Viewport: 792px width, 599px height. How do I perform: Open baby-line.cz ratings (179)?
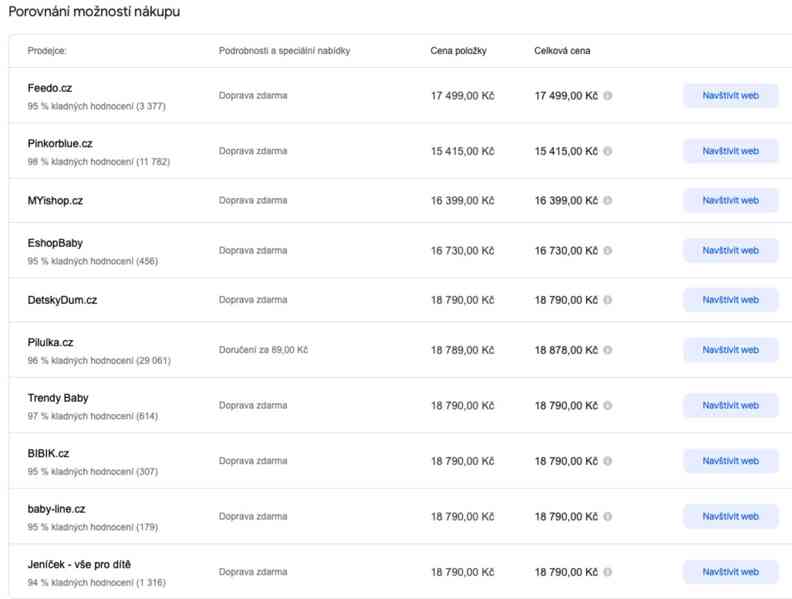[92, 527]
